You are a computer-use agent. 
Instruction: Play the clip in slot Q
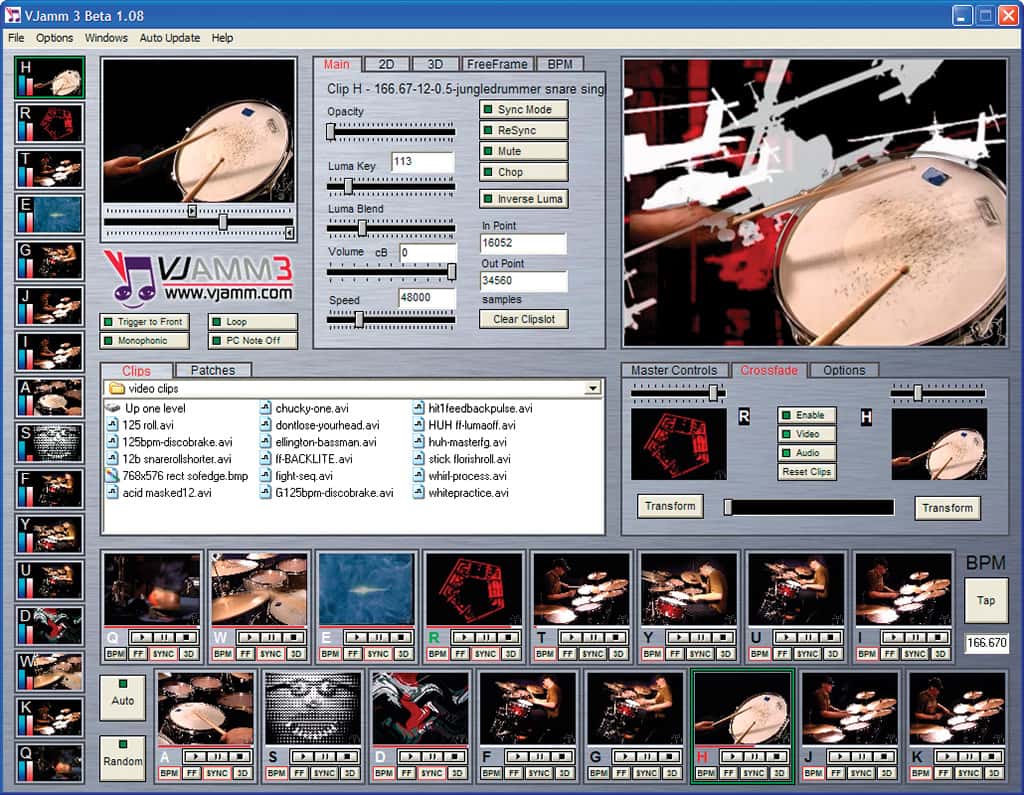(x=143, y=637)
